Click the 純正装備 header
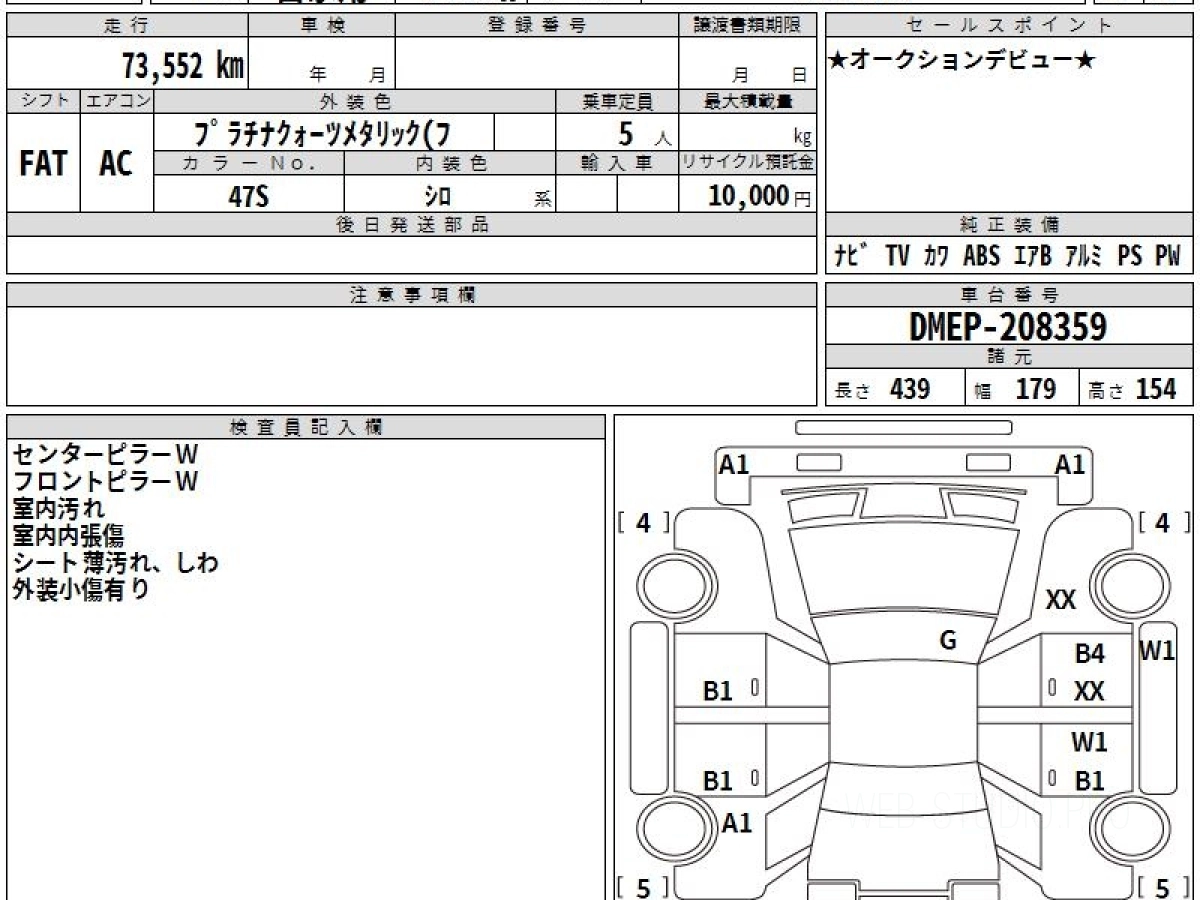Image resolution: width=1200 pixels, height=900 pixels. pos(1009,225)
